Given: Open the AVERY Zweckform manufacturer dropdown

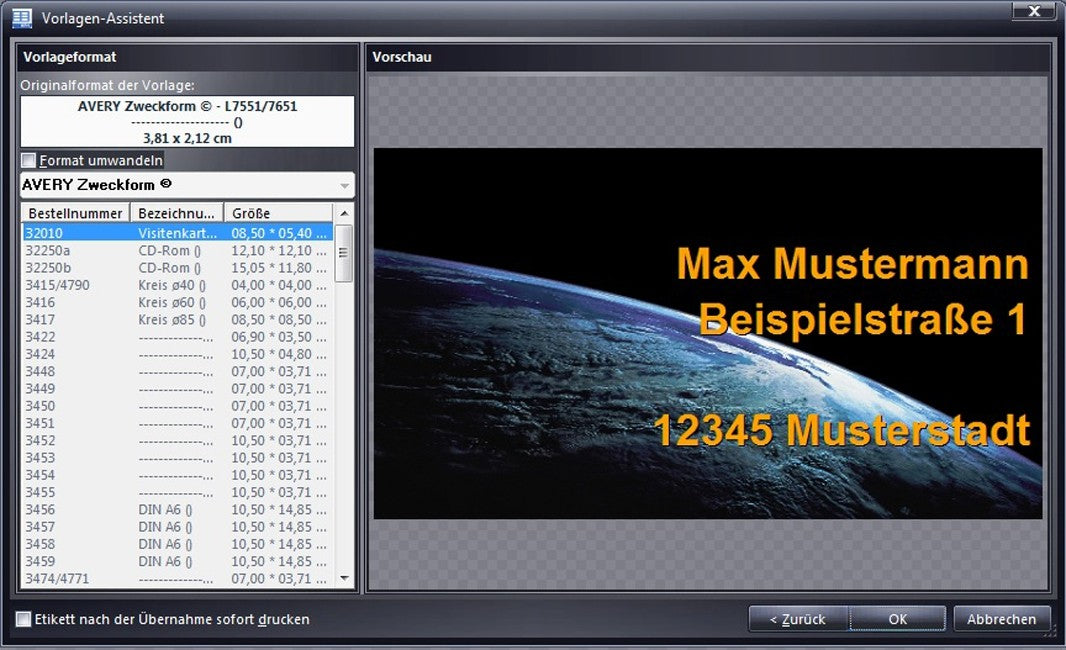Looking at the screenshot, I should coord(345,186).
